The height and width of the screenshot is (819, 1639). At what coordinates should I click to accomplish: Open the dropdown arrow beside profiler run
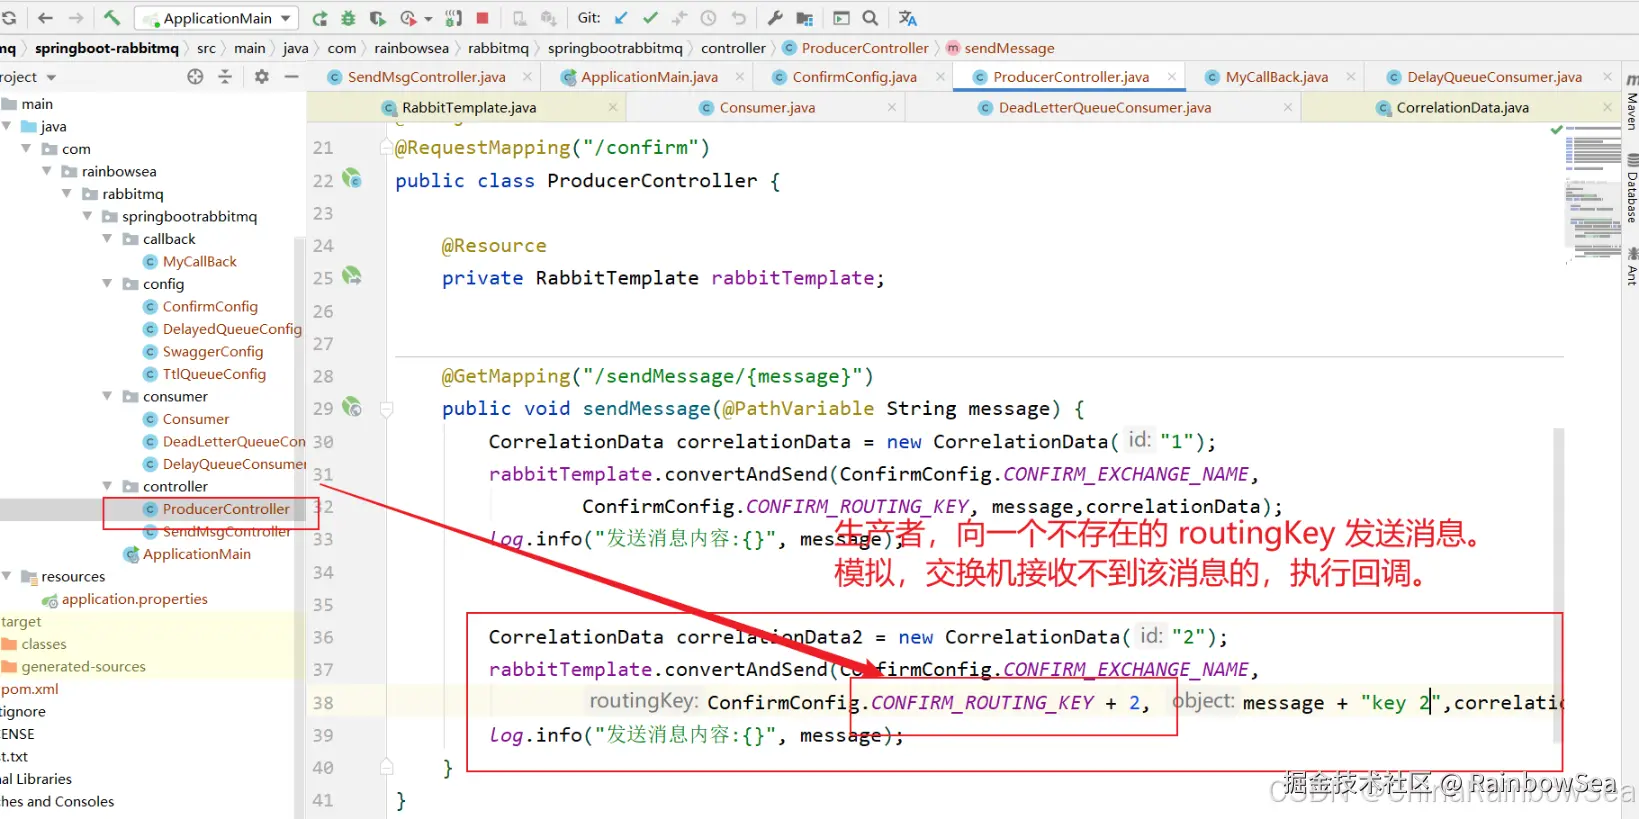[428, 19]
